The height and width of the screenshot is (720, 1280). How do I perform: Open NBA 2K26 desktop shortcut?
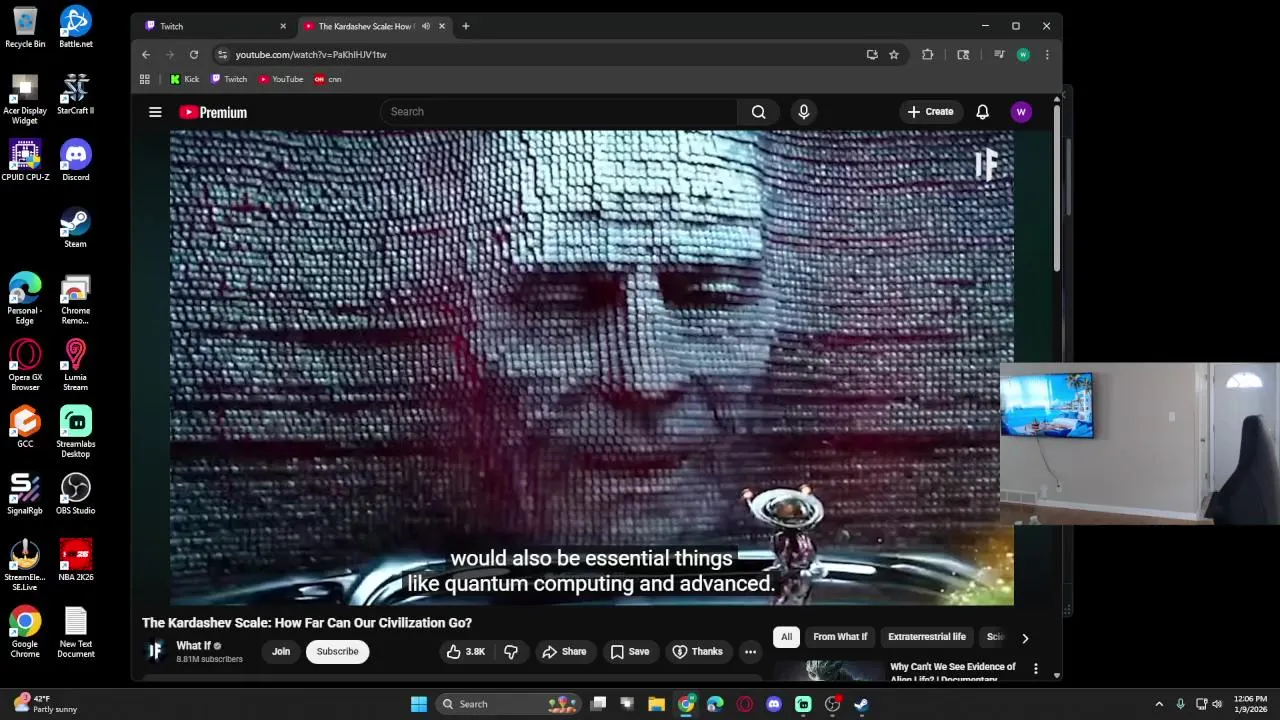tap(76, 560)
